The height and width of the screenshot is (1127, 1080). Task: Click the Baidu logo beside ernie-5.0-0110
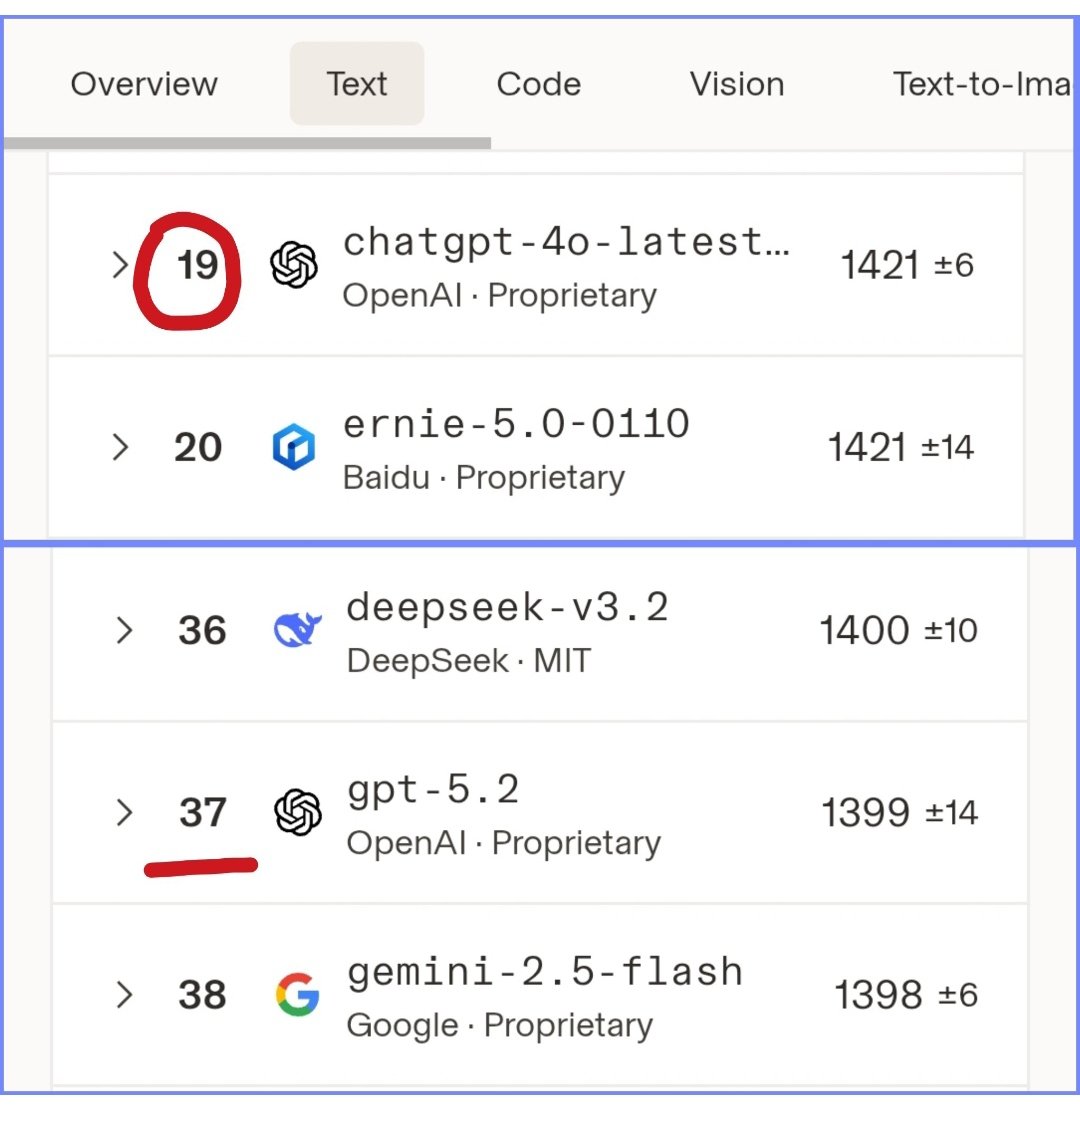[x=294, y=447]
